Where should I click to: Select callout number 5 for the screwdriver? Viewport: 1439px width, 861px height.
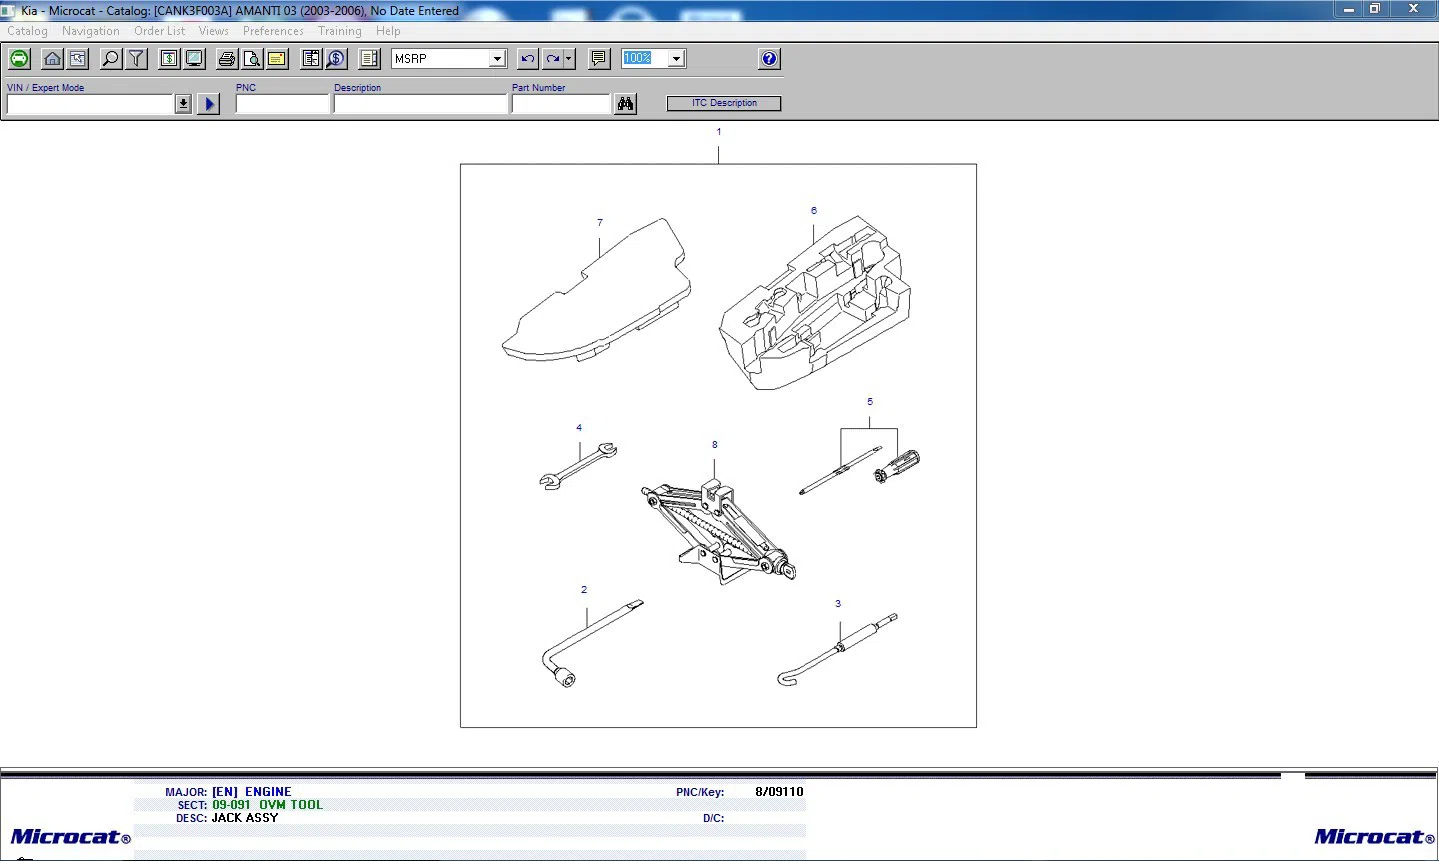pos(870,402)
